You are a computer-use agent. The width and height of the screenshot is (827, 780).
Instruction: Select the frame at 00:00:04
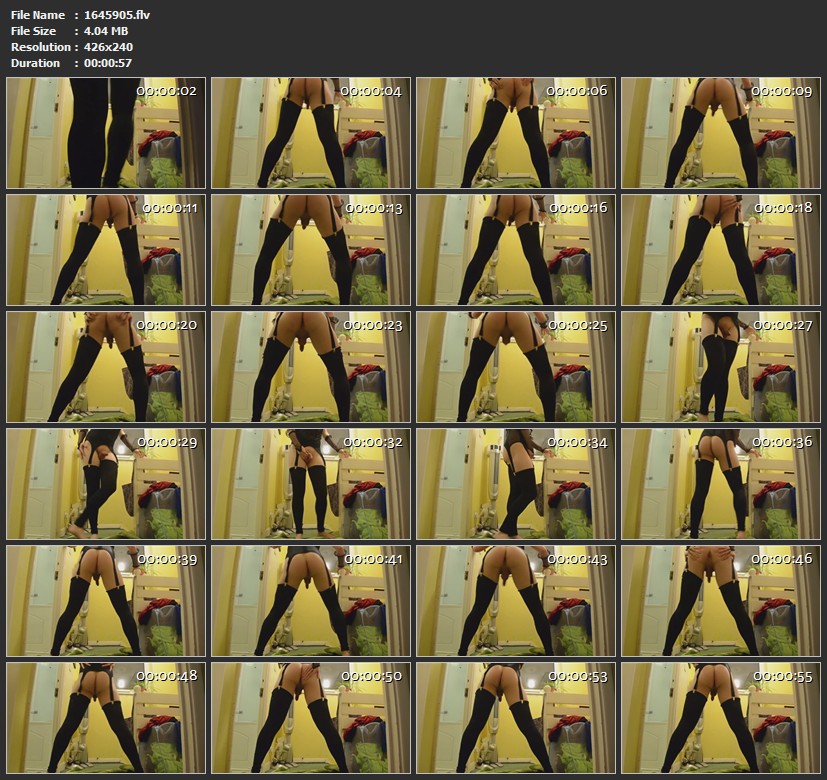click(x=310, y=133)
